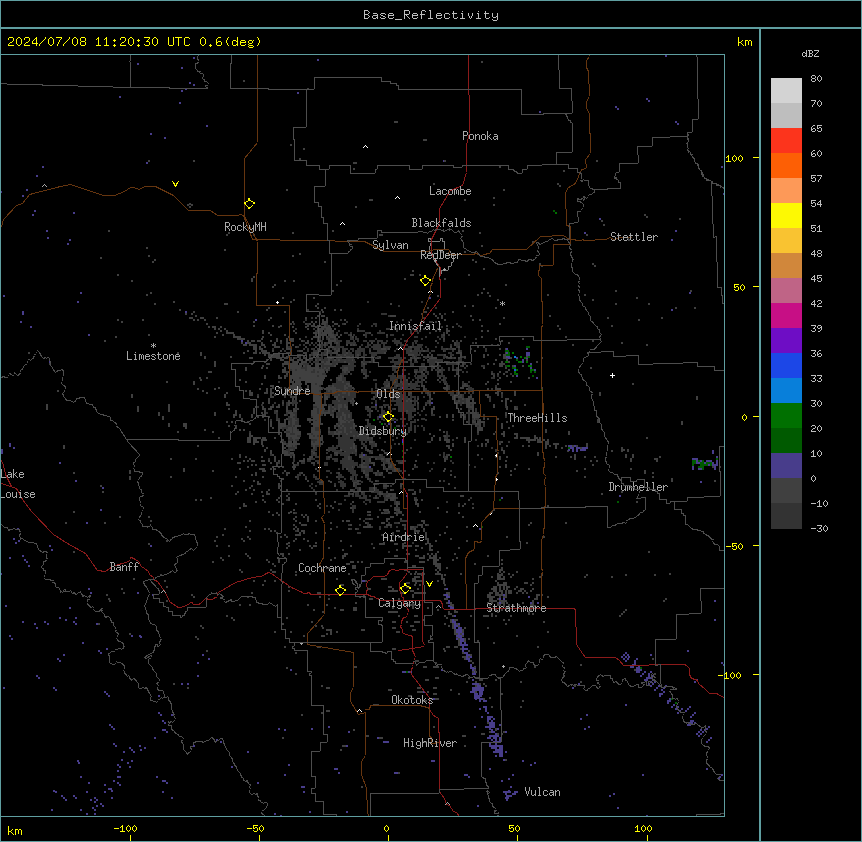Viewport: 862px width, 842px height.
Task: Click the Stettler city label
Action: click(633, 237)
